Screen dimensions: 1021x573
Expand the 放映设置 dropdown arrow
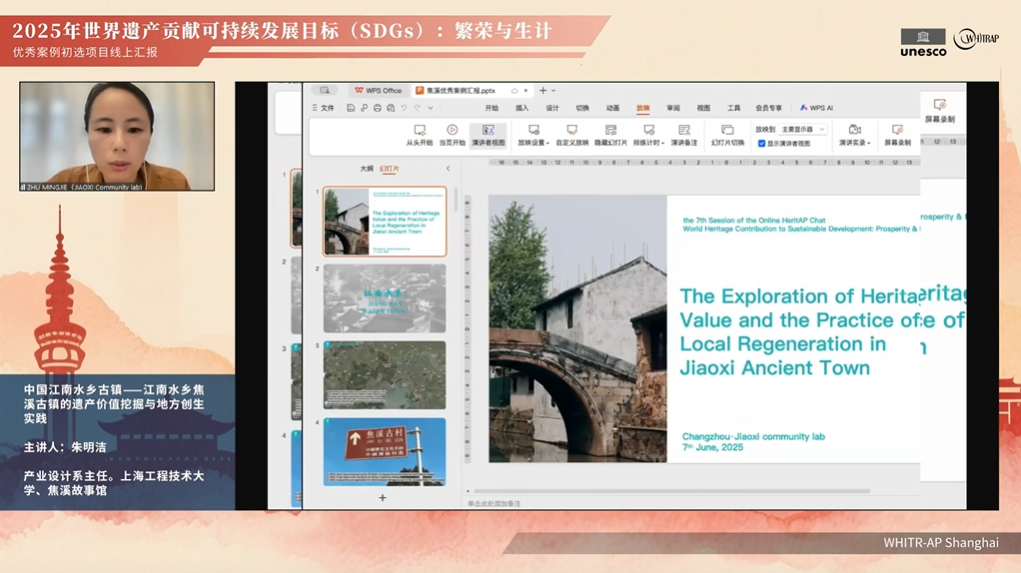click(548, 144)
